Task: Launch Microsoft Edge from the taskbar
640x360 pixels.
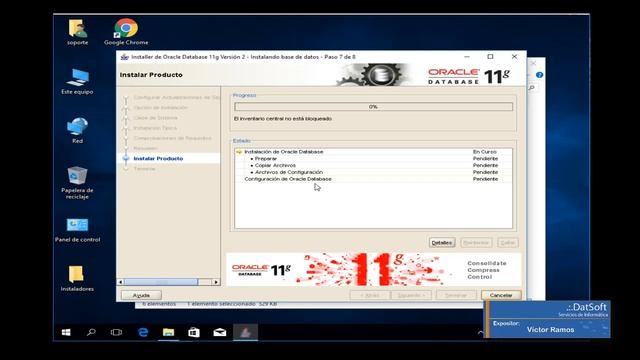Action: pyautogui.click(x=143, y=332)
